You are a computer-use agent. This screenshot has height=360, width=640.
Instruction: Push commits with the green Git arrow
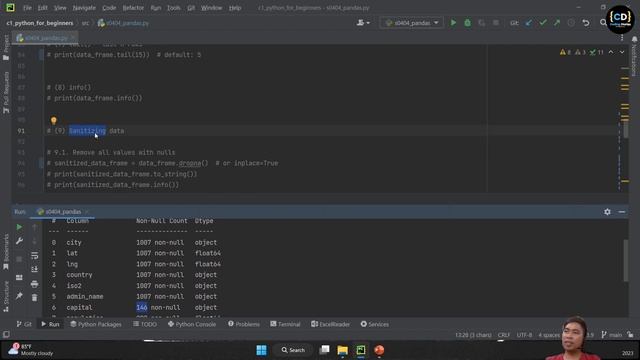tap(557, 23)
